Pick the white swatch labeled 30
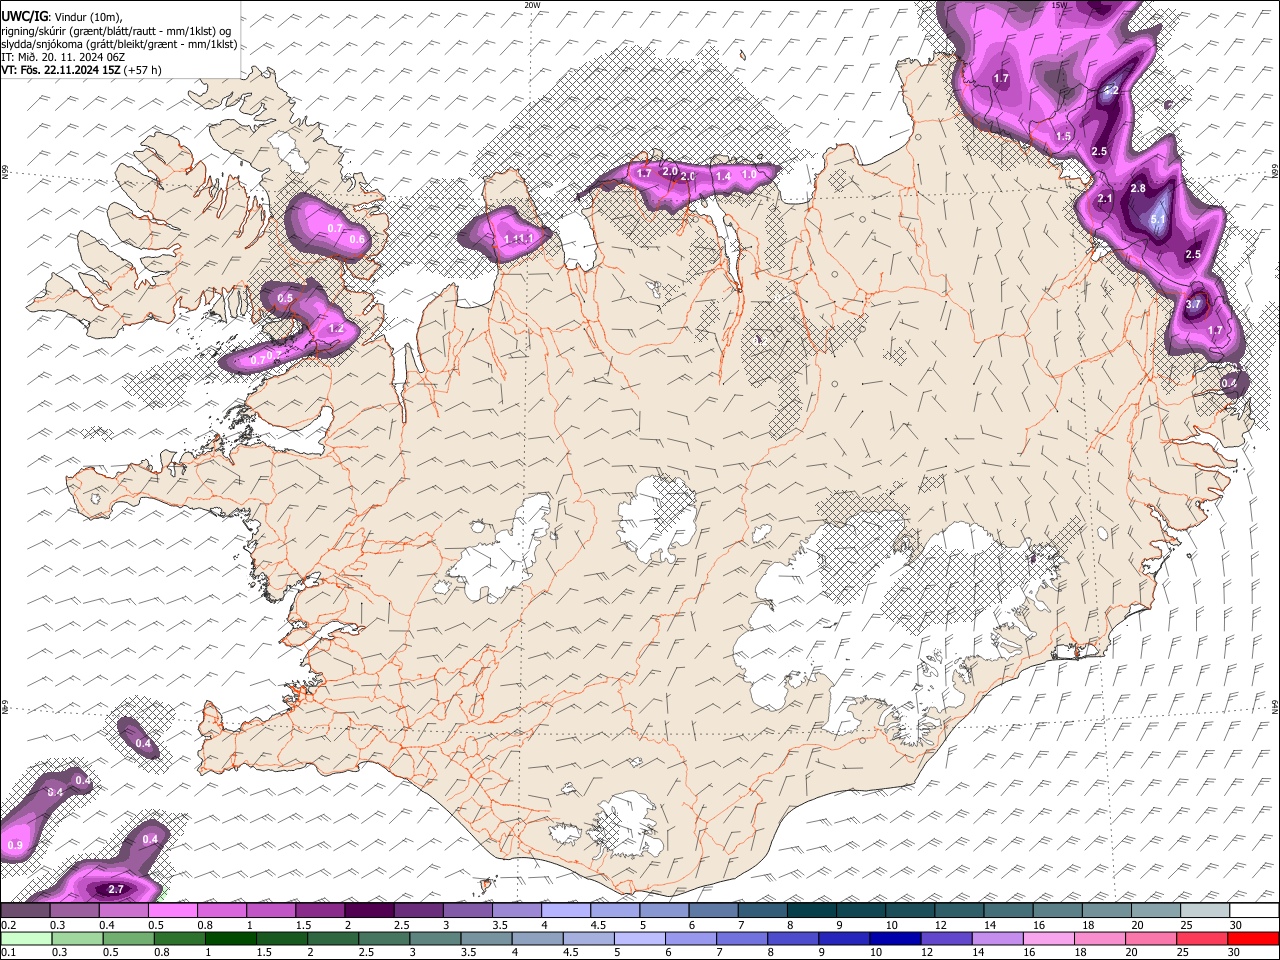This screenshot has width=1280, height=960. [1254, 911]
